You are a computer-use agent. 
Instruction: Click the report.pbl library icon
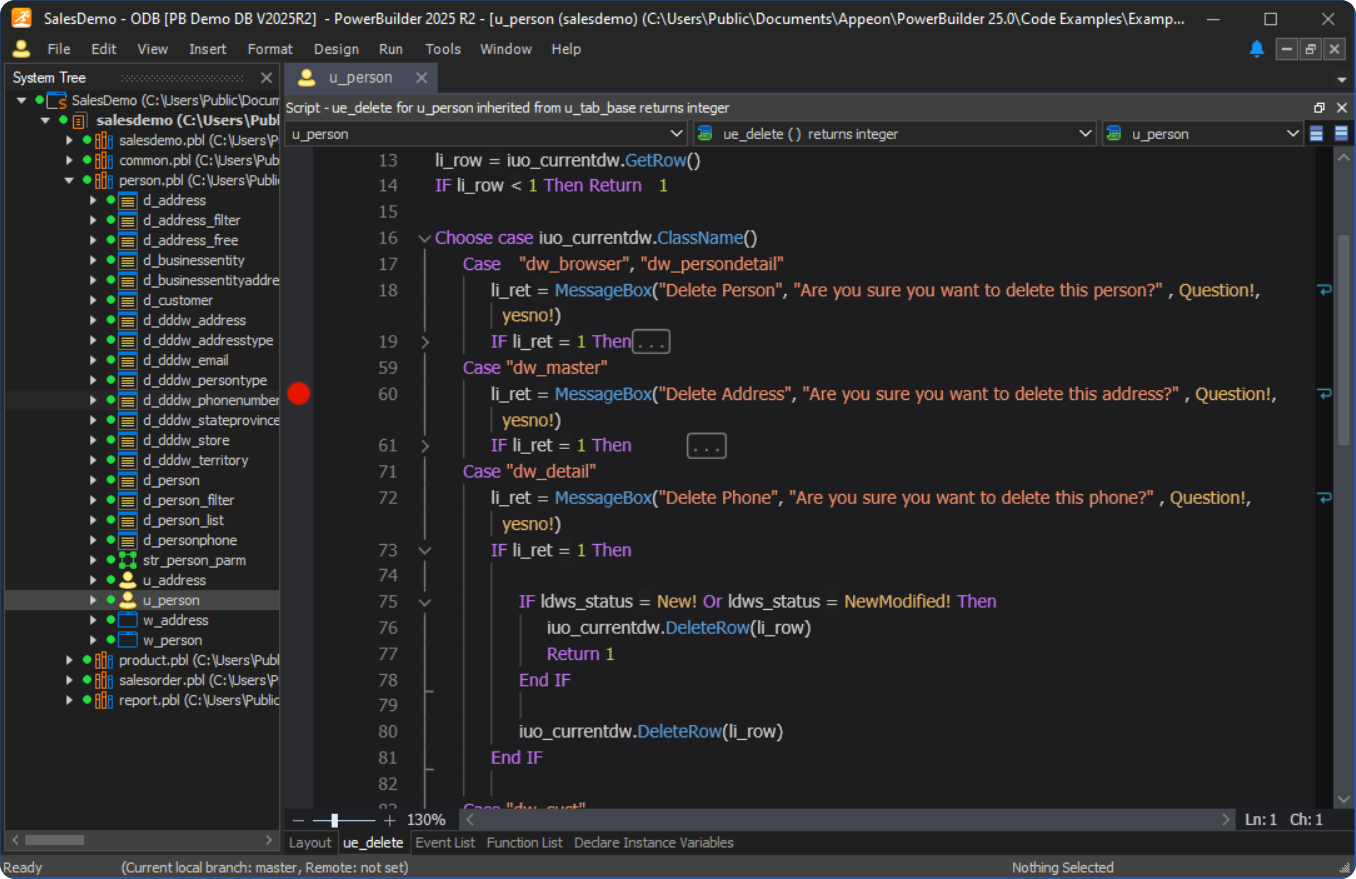pyautogui.click(x=103, y=700)
